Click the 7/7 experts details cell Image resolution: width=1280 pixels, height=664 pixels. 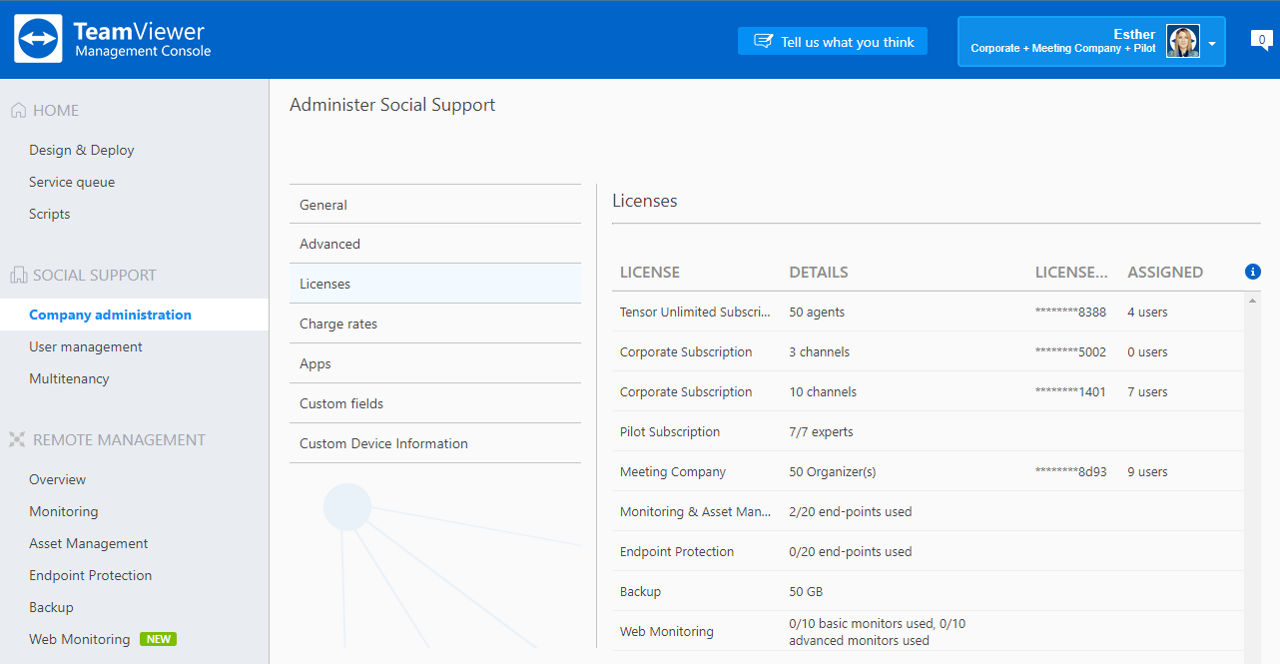[821, 432]
